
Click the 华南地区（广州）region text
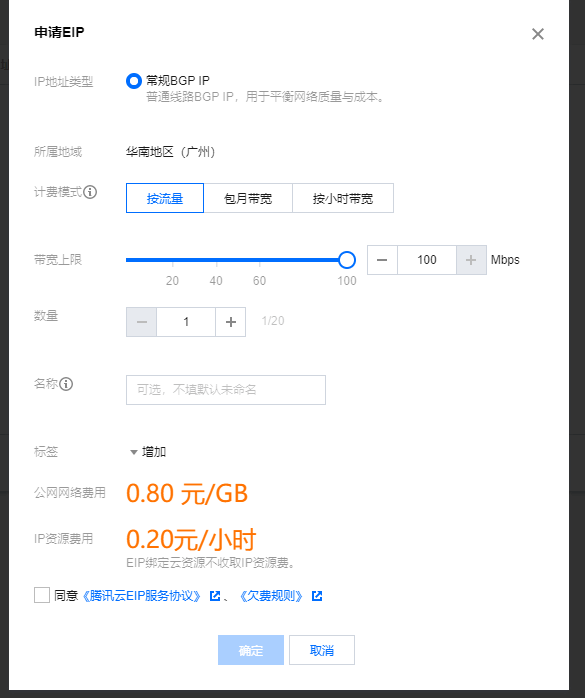171,152
